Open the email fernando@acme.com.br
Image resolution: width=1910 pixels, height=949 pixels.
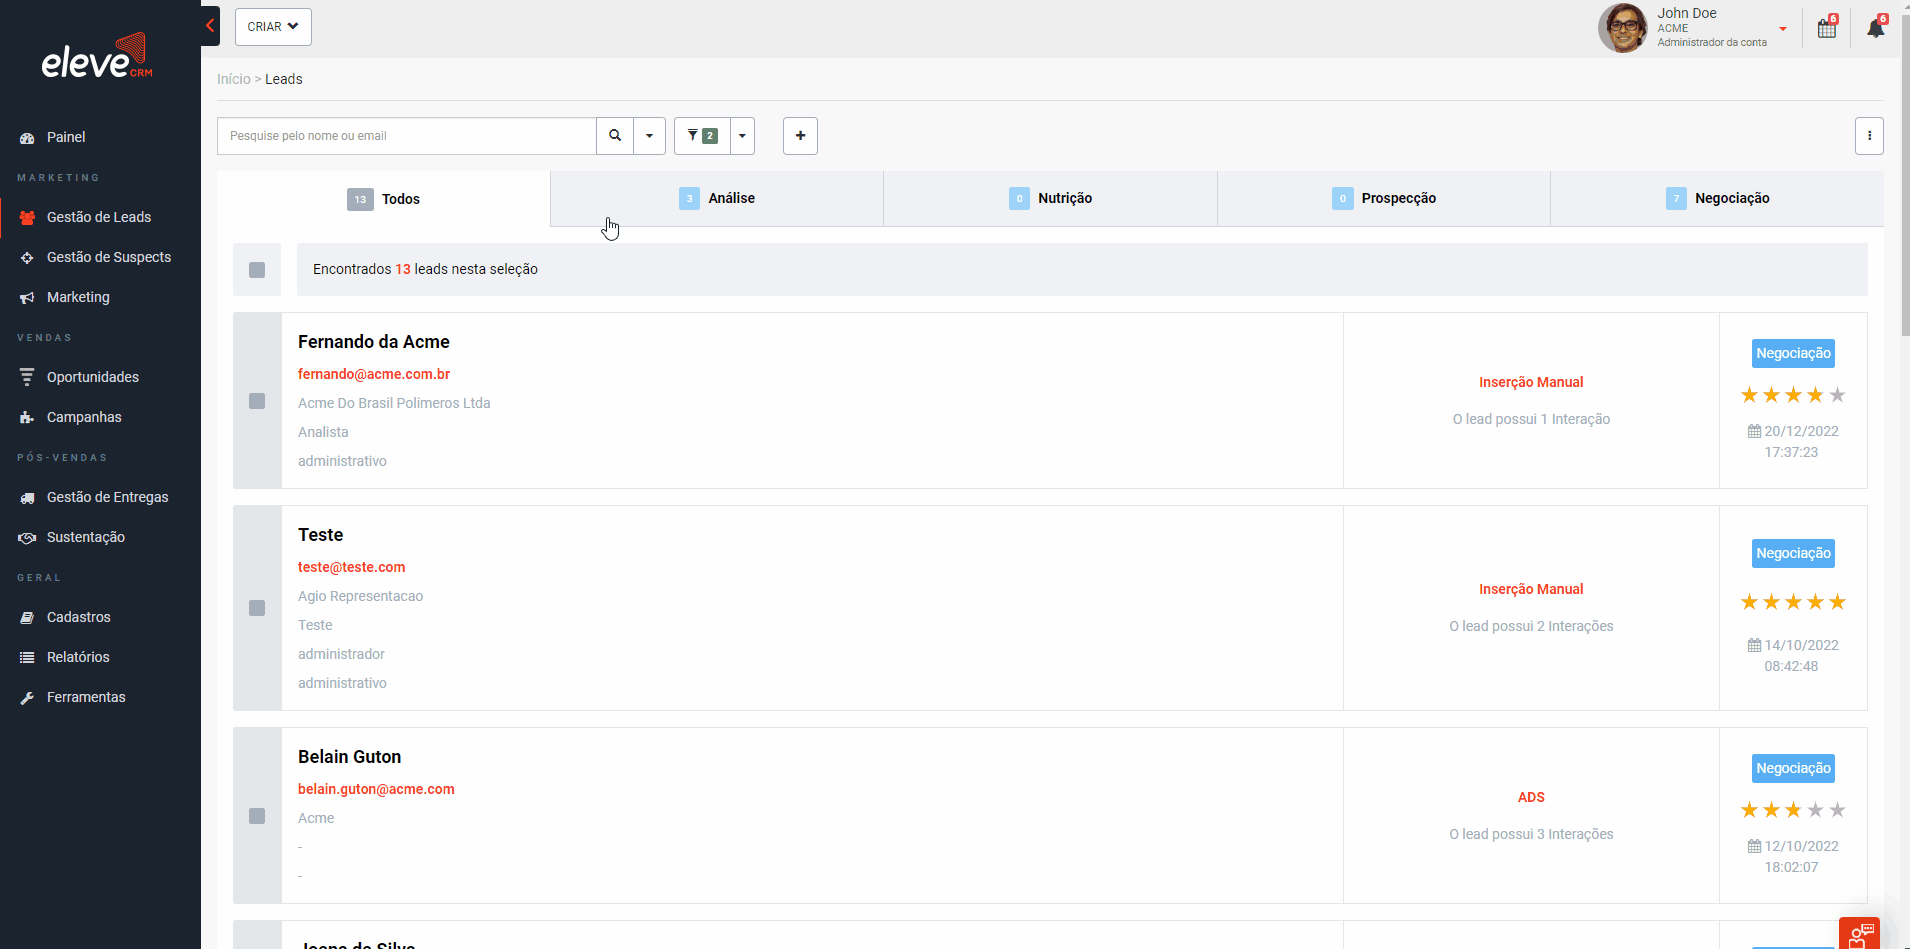374,374
